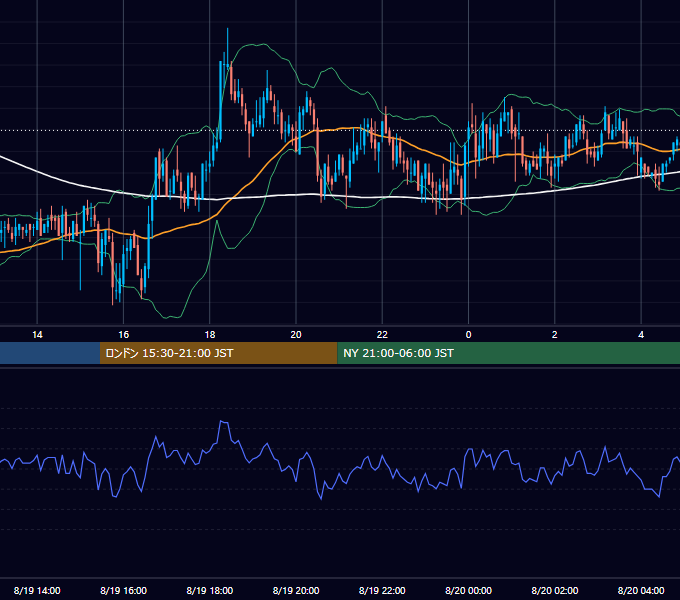Click the 8/20 00:00 date label
Viewport: 680px width, 600px height.
point(468,590)
